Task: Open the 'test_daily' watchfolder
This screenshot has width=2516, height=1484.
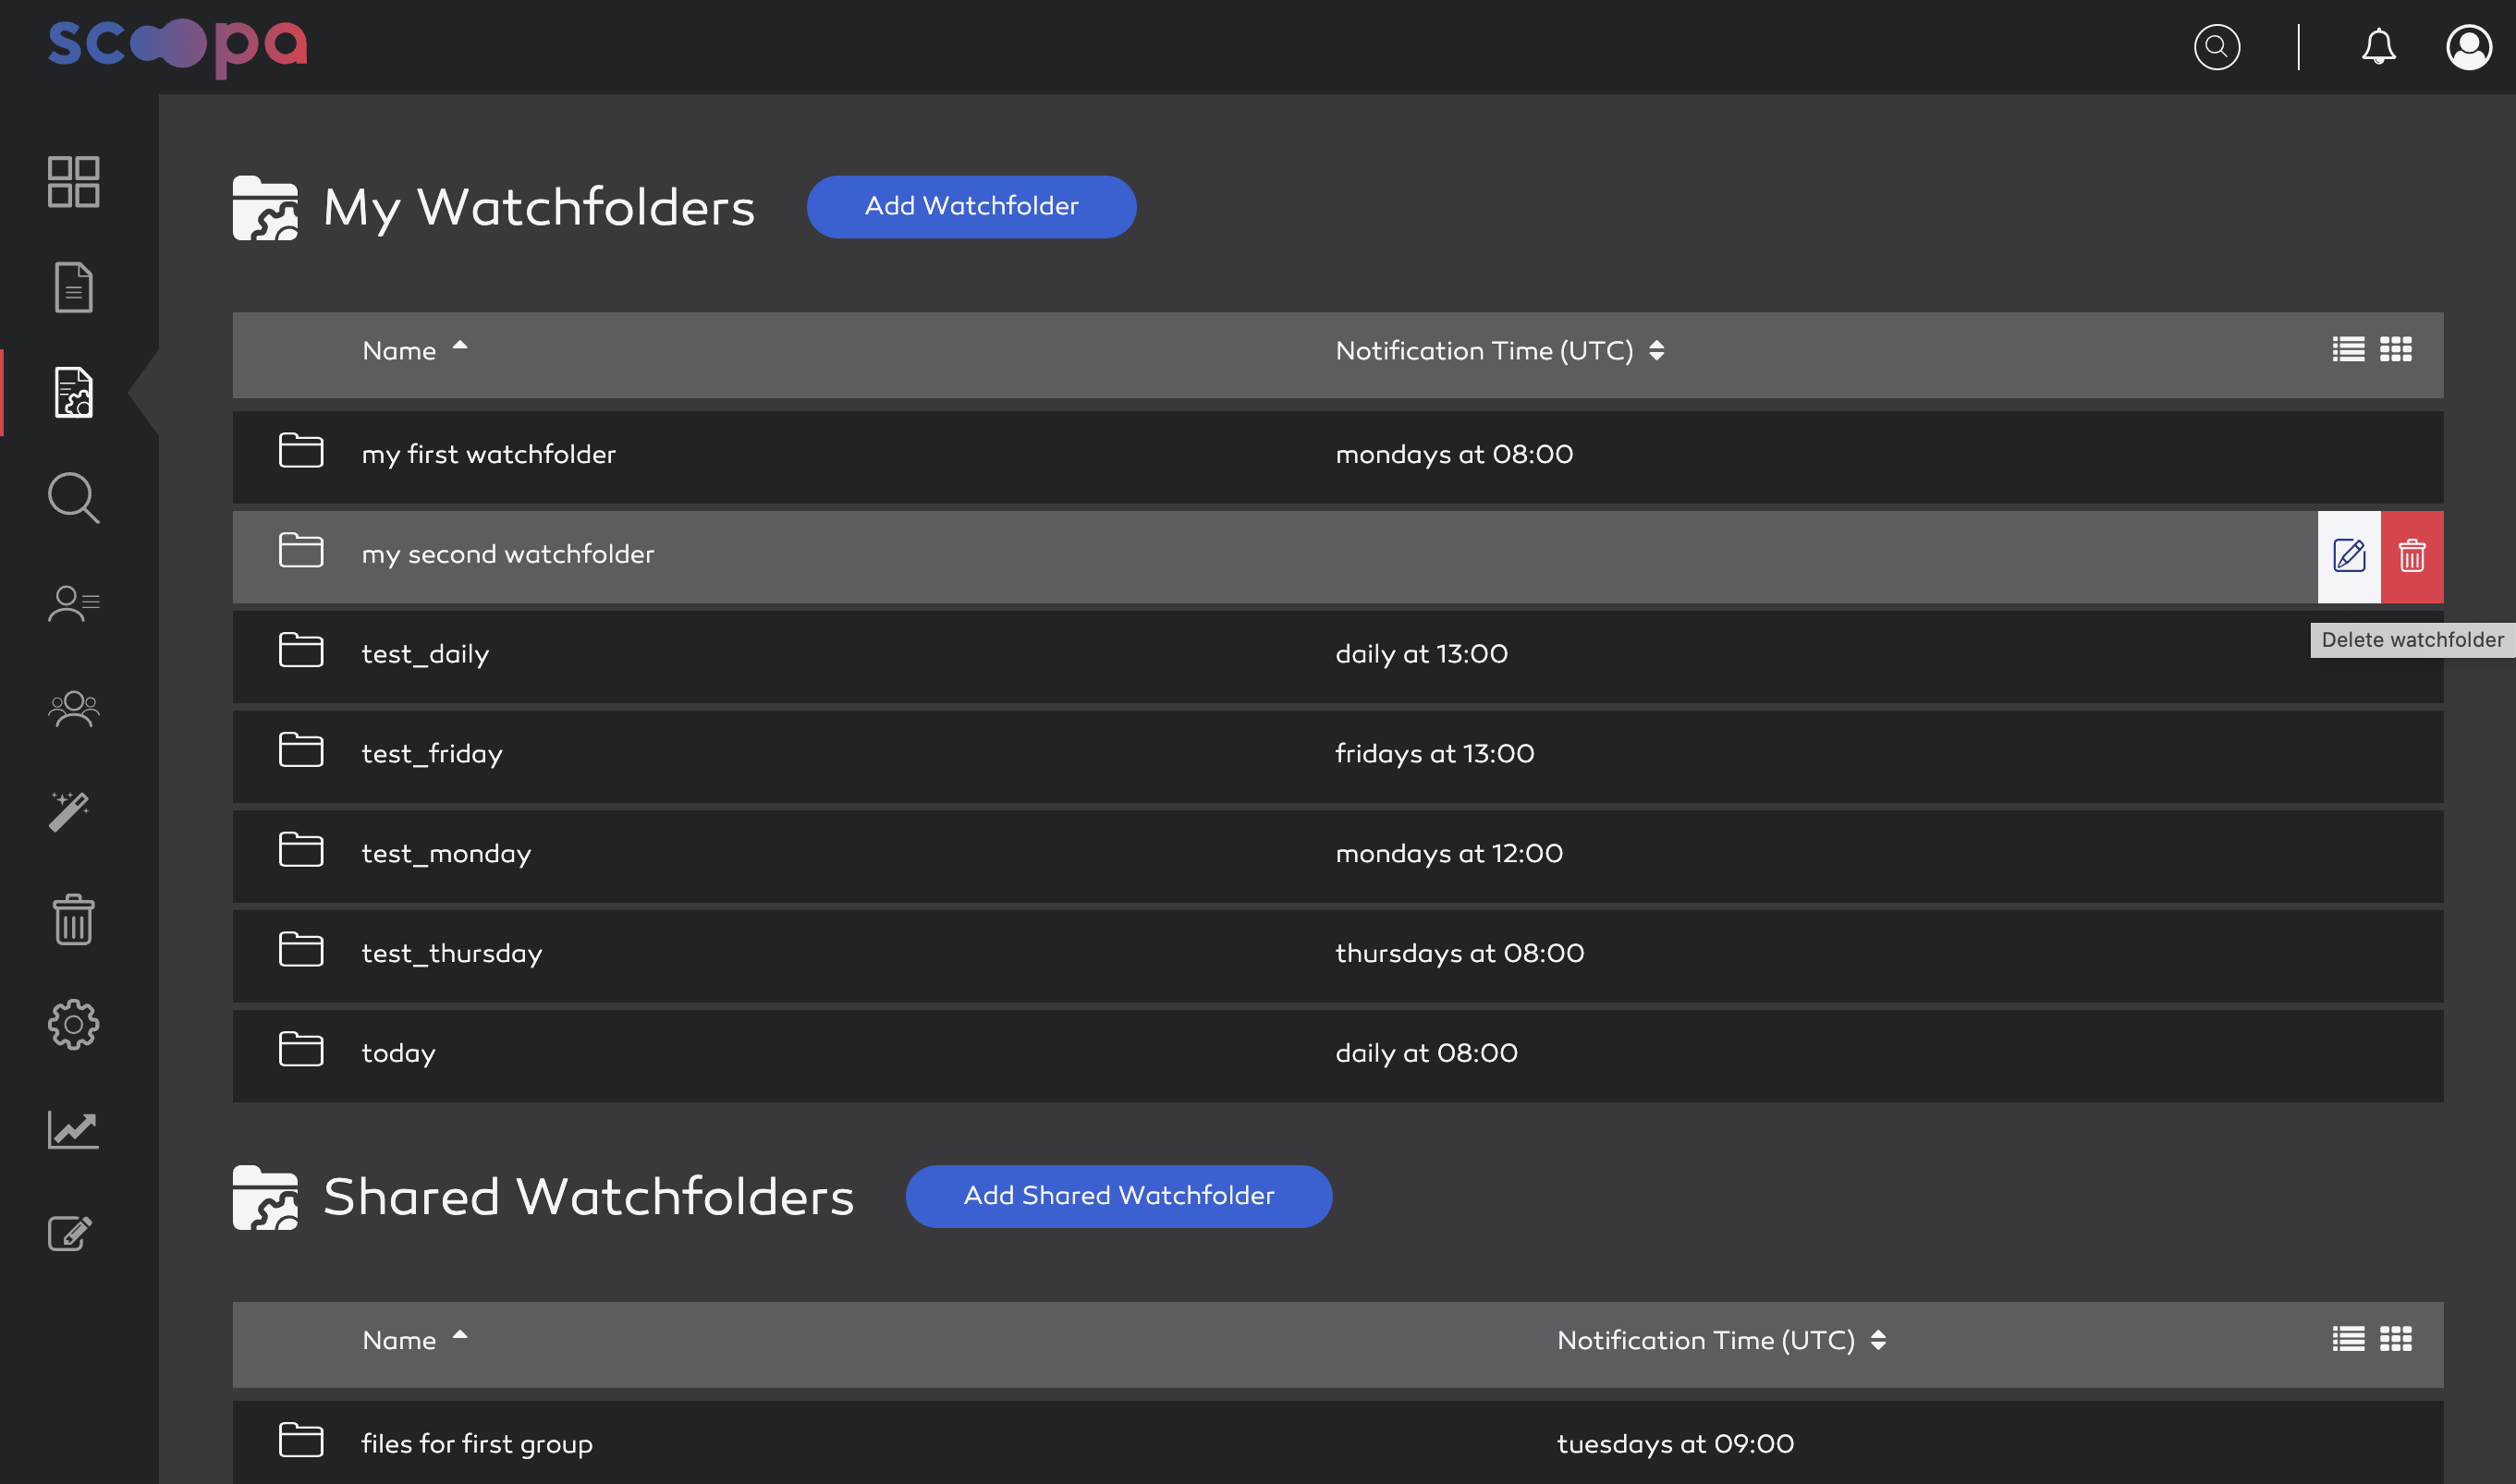Action: click(x=1337, y=656)
